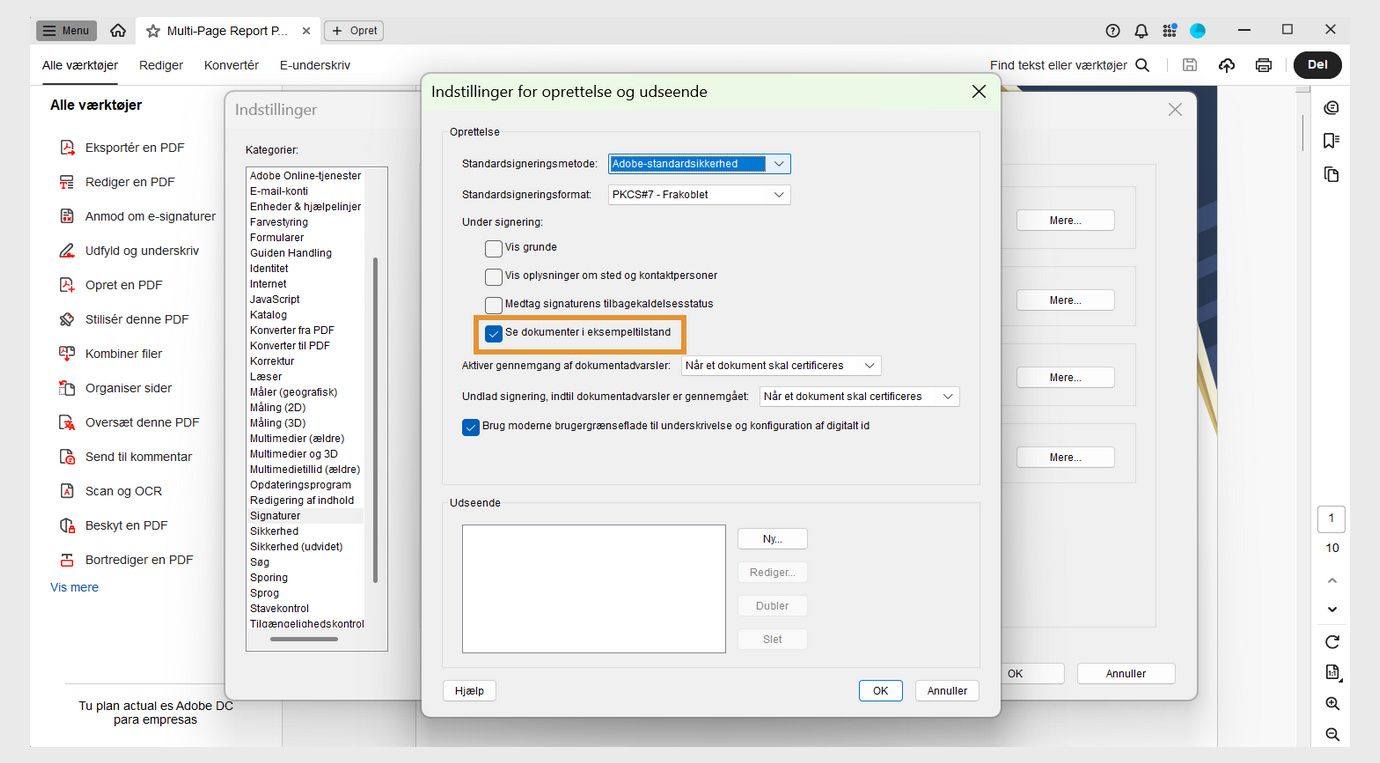Viewport: 1380px width, 763px height.
Task: Click the categories list vertical scrollbar
Action: tap(375, 420)
